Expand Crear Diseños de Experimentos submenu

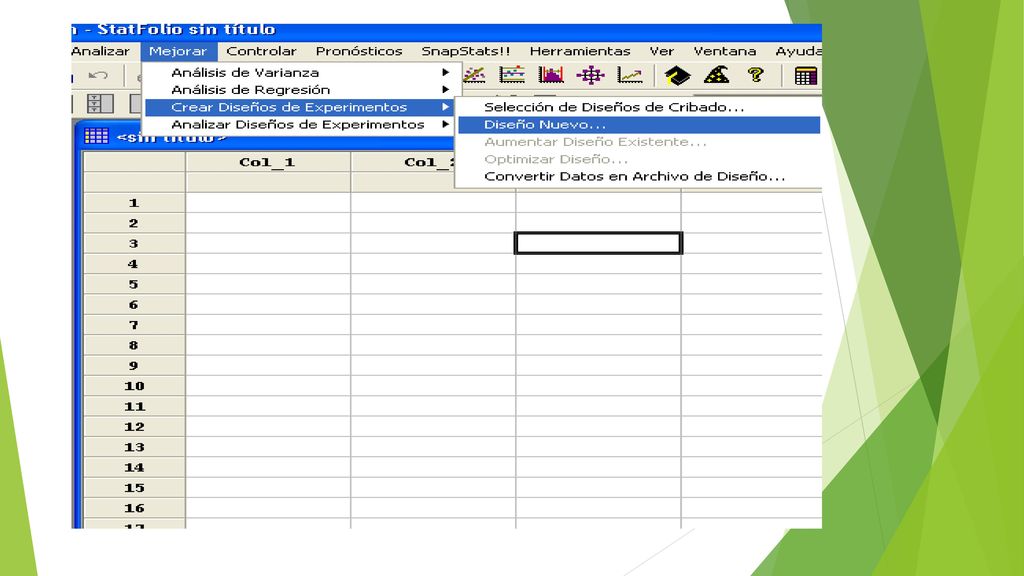[x=299, y=107]
